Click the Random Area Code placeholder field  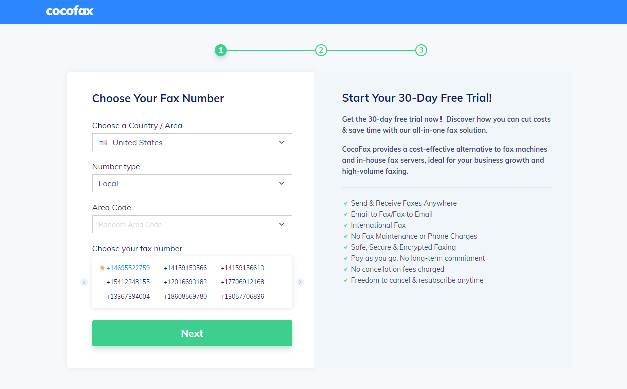pos(130,225)
